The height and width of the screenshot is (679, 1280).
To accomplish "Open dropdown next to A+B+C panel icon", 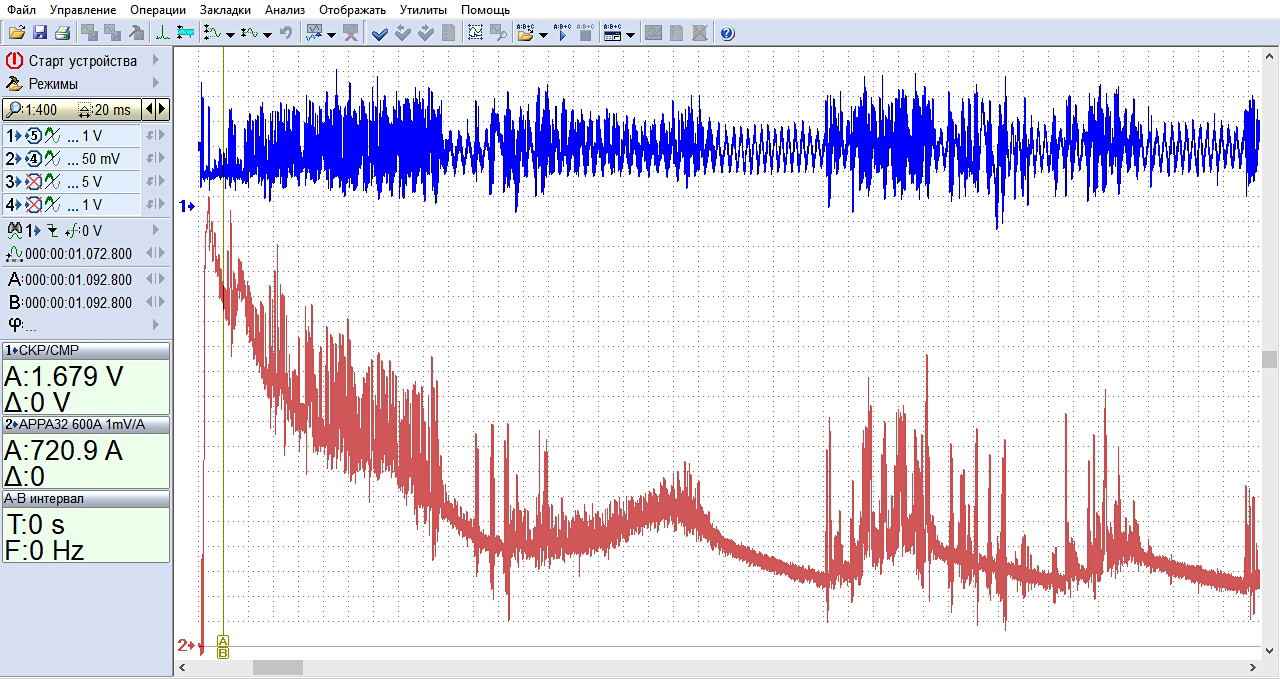I will click(630, 34).
